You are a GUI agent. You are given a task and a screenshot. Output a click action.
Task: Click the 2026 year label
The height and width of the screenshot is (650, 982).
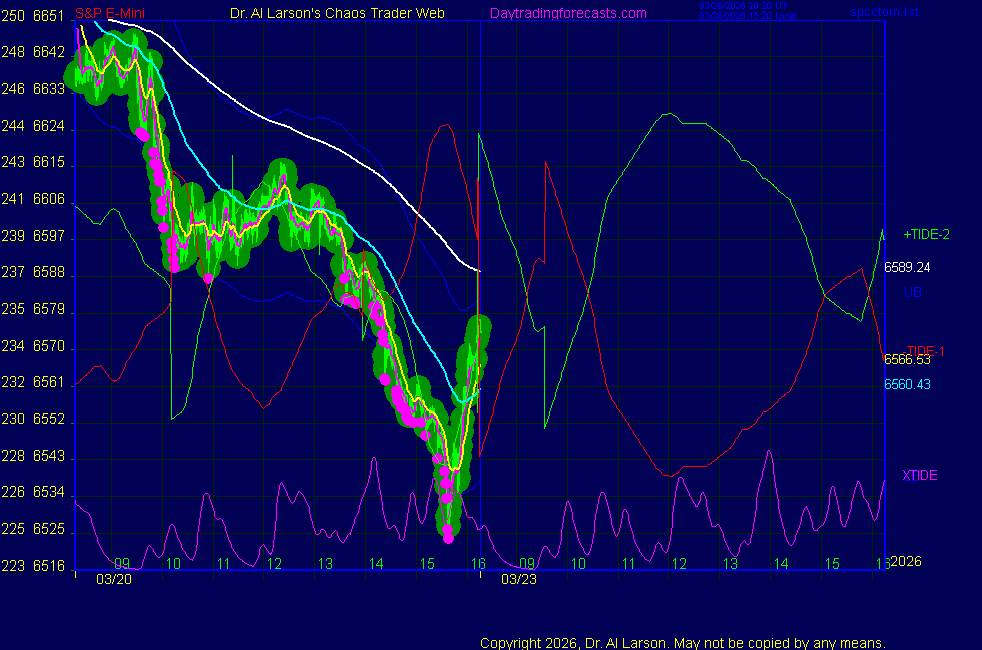click(x=907, y=561)
